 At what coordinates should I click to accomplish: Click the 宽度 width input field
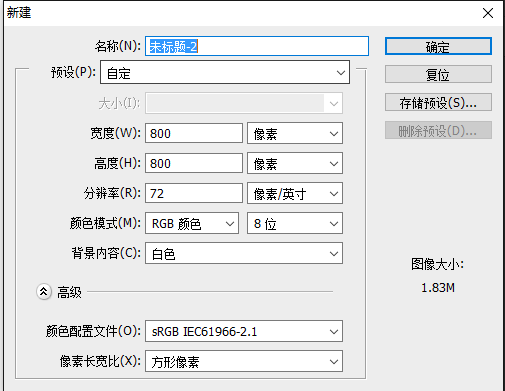pyautogui.click(x=194, y=133)
